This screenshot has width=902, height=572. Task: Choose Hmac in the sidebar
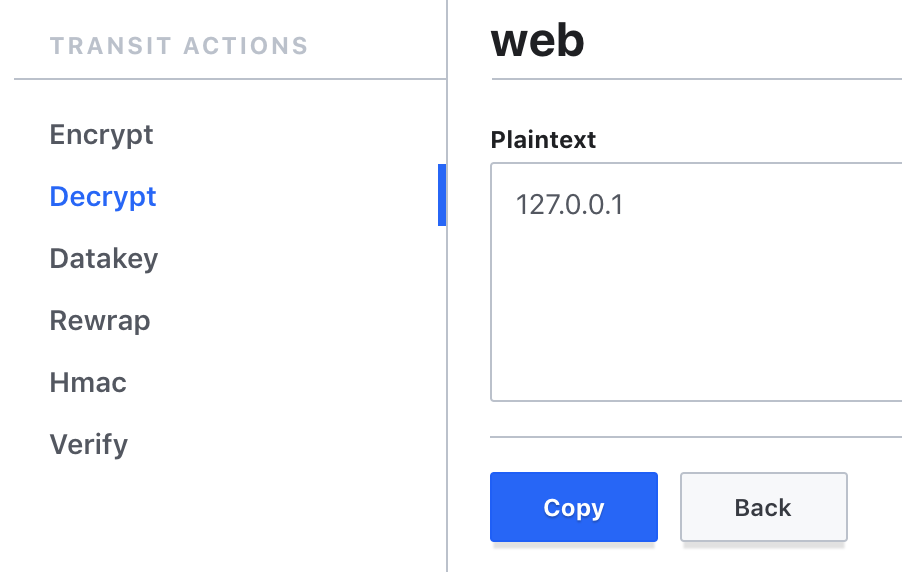pos(88,383)
